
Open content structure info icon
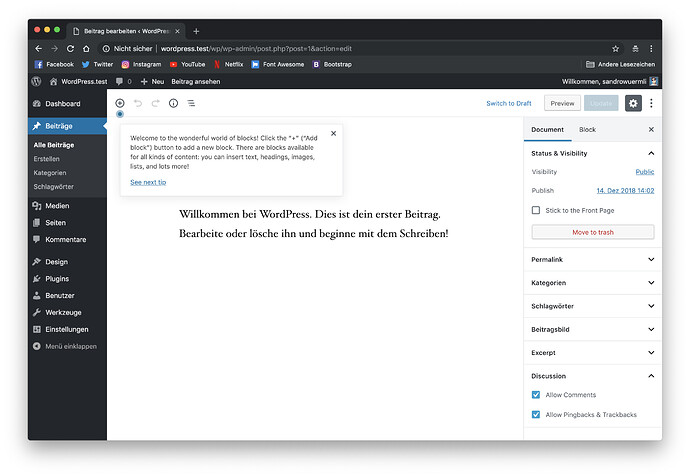pyautogui.click(x=173, y=103)
